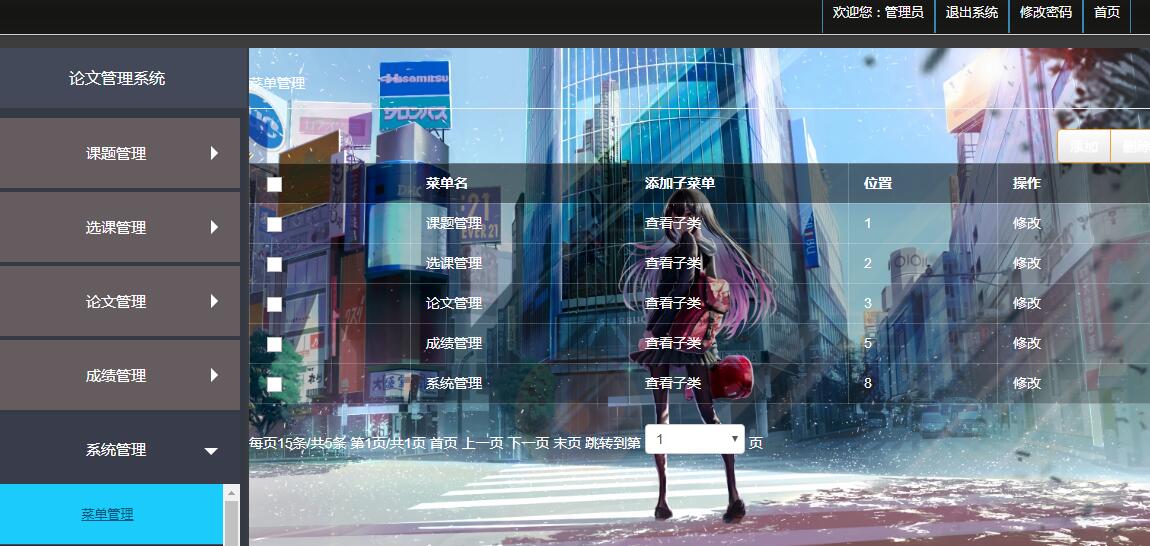1150x546 pixels.
Task: Click 查看子类 for the 论文管理 row
Action: [673, 303]
